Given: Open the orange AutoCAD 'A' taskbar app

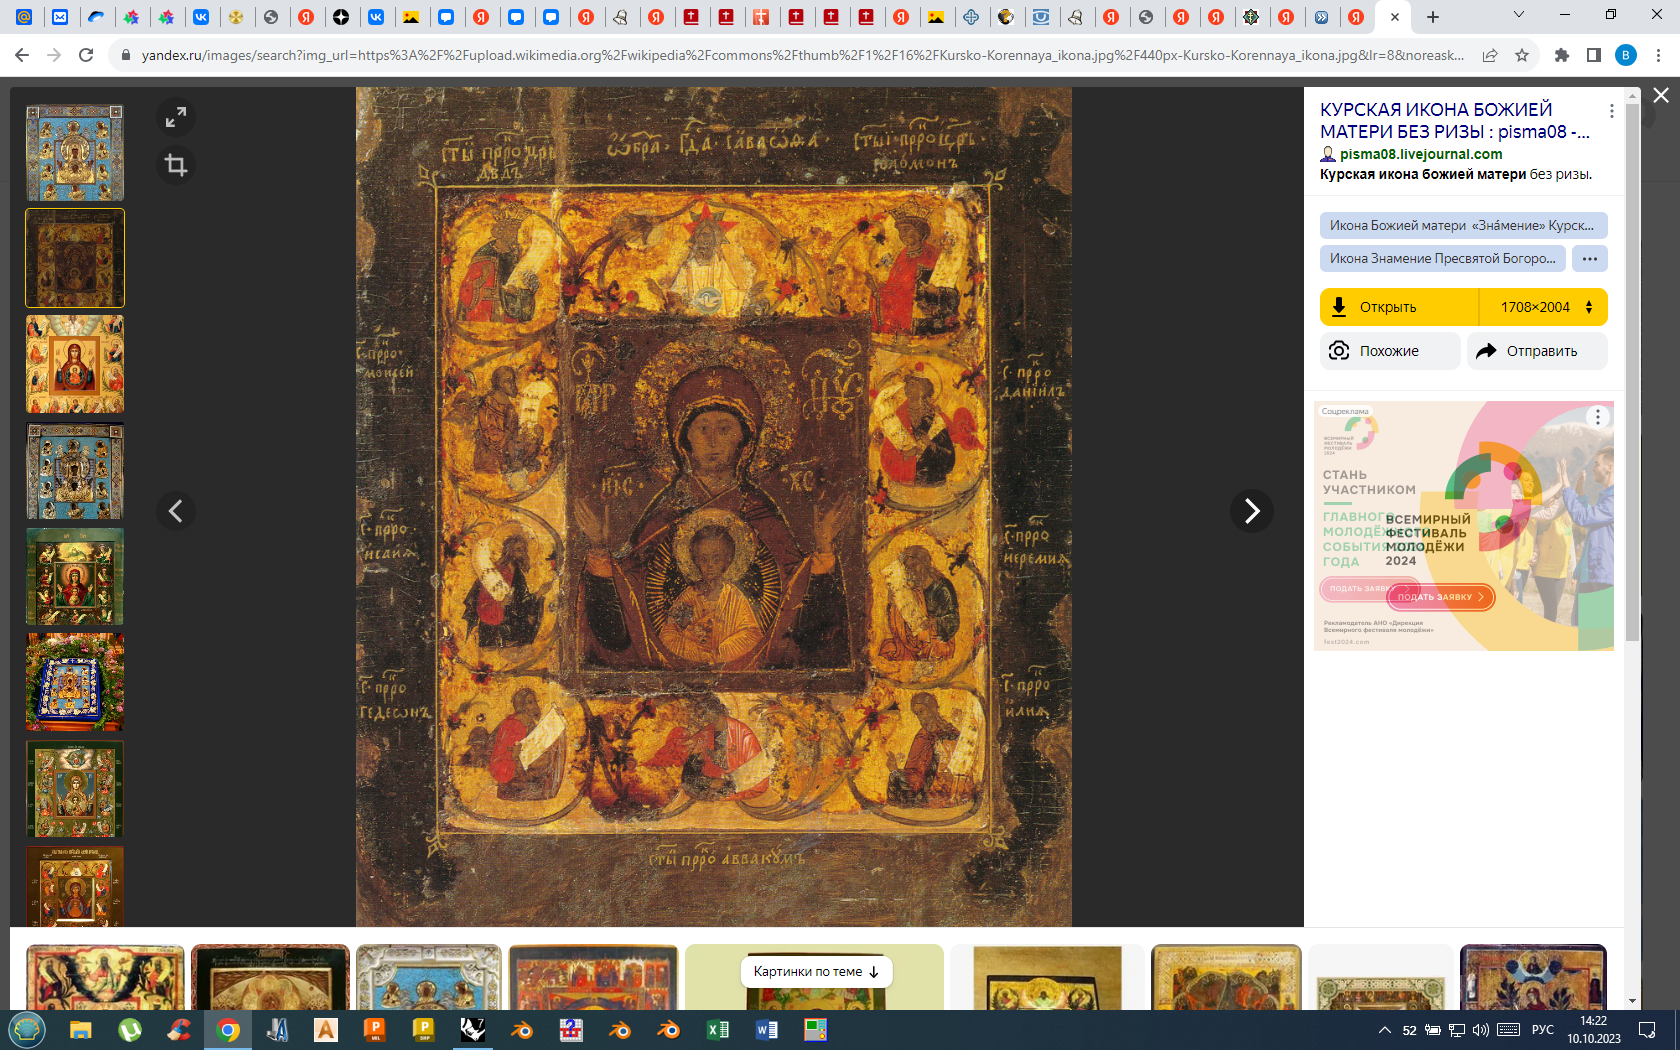Looking at the screenshot, I should (x=325, y=1030).
